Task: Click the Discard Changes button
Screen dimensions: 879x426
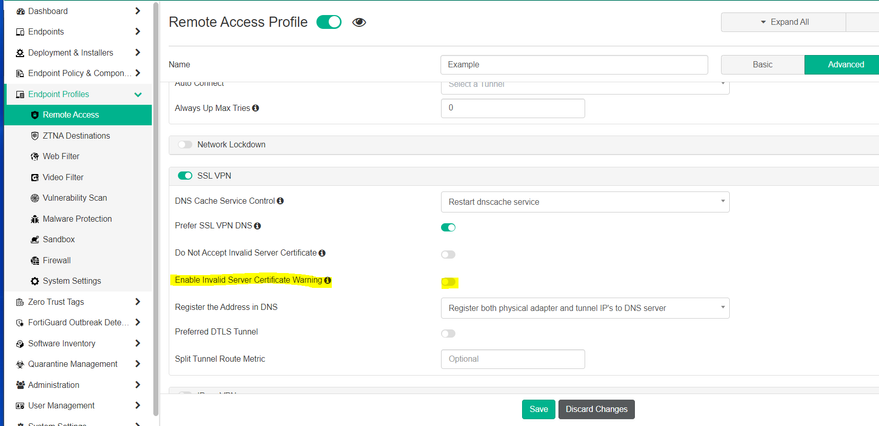Action: 596,409
